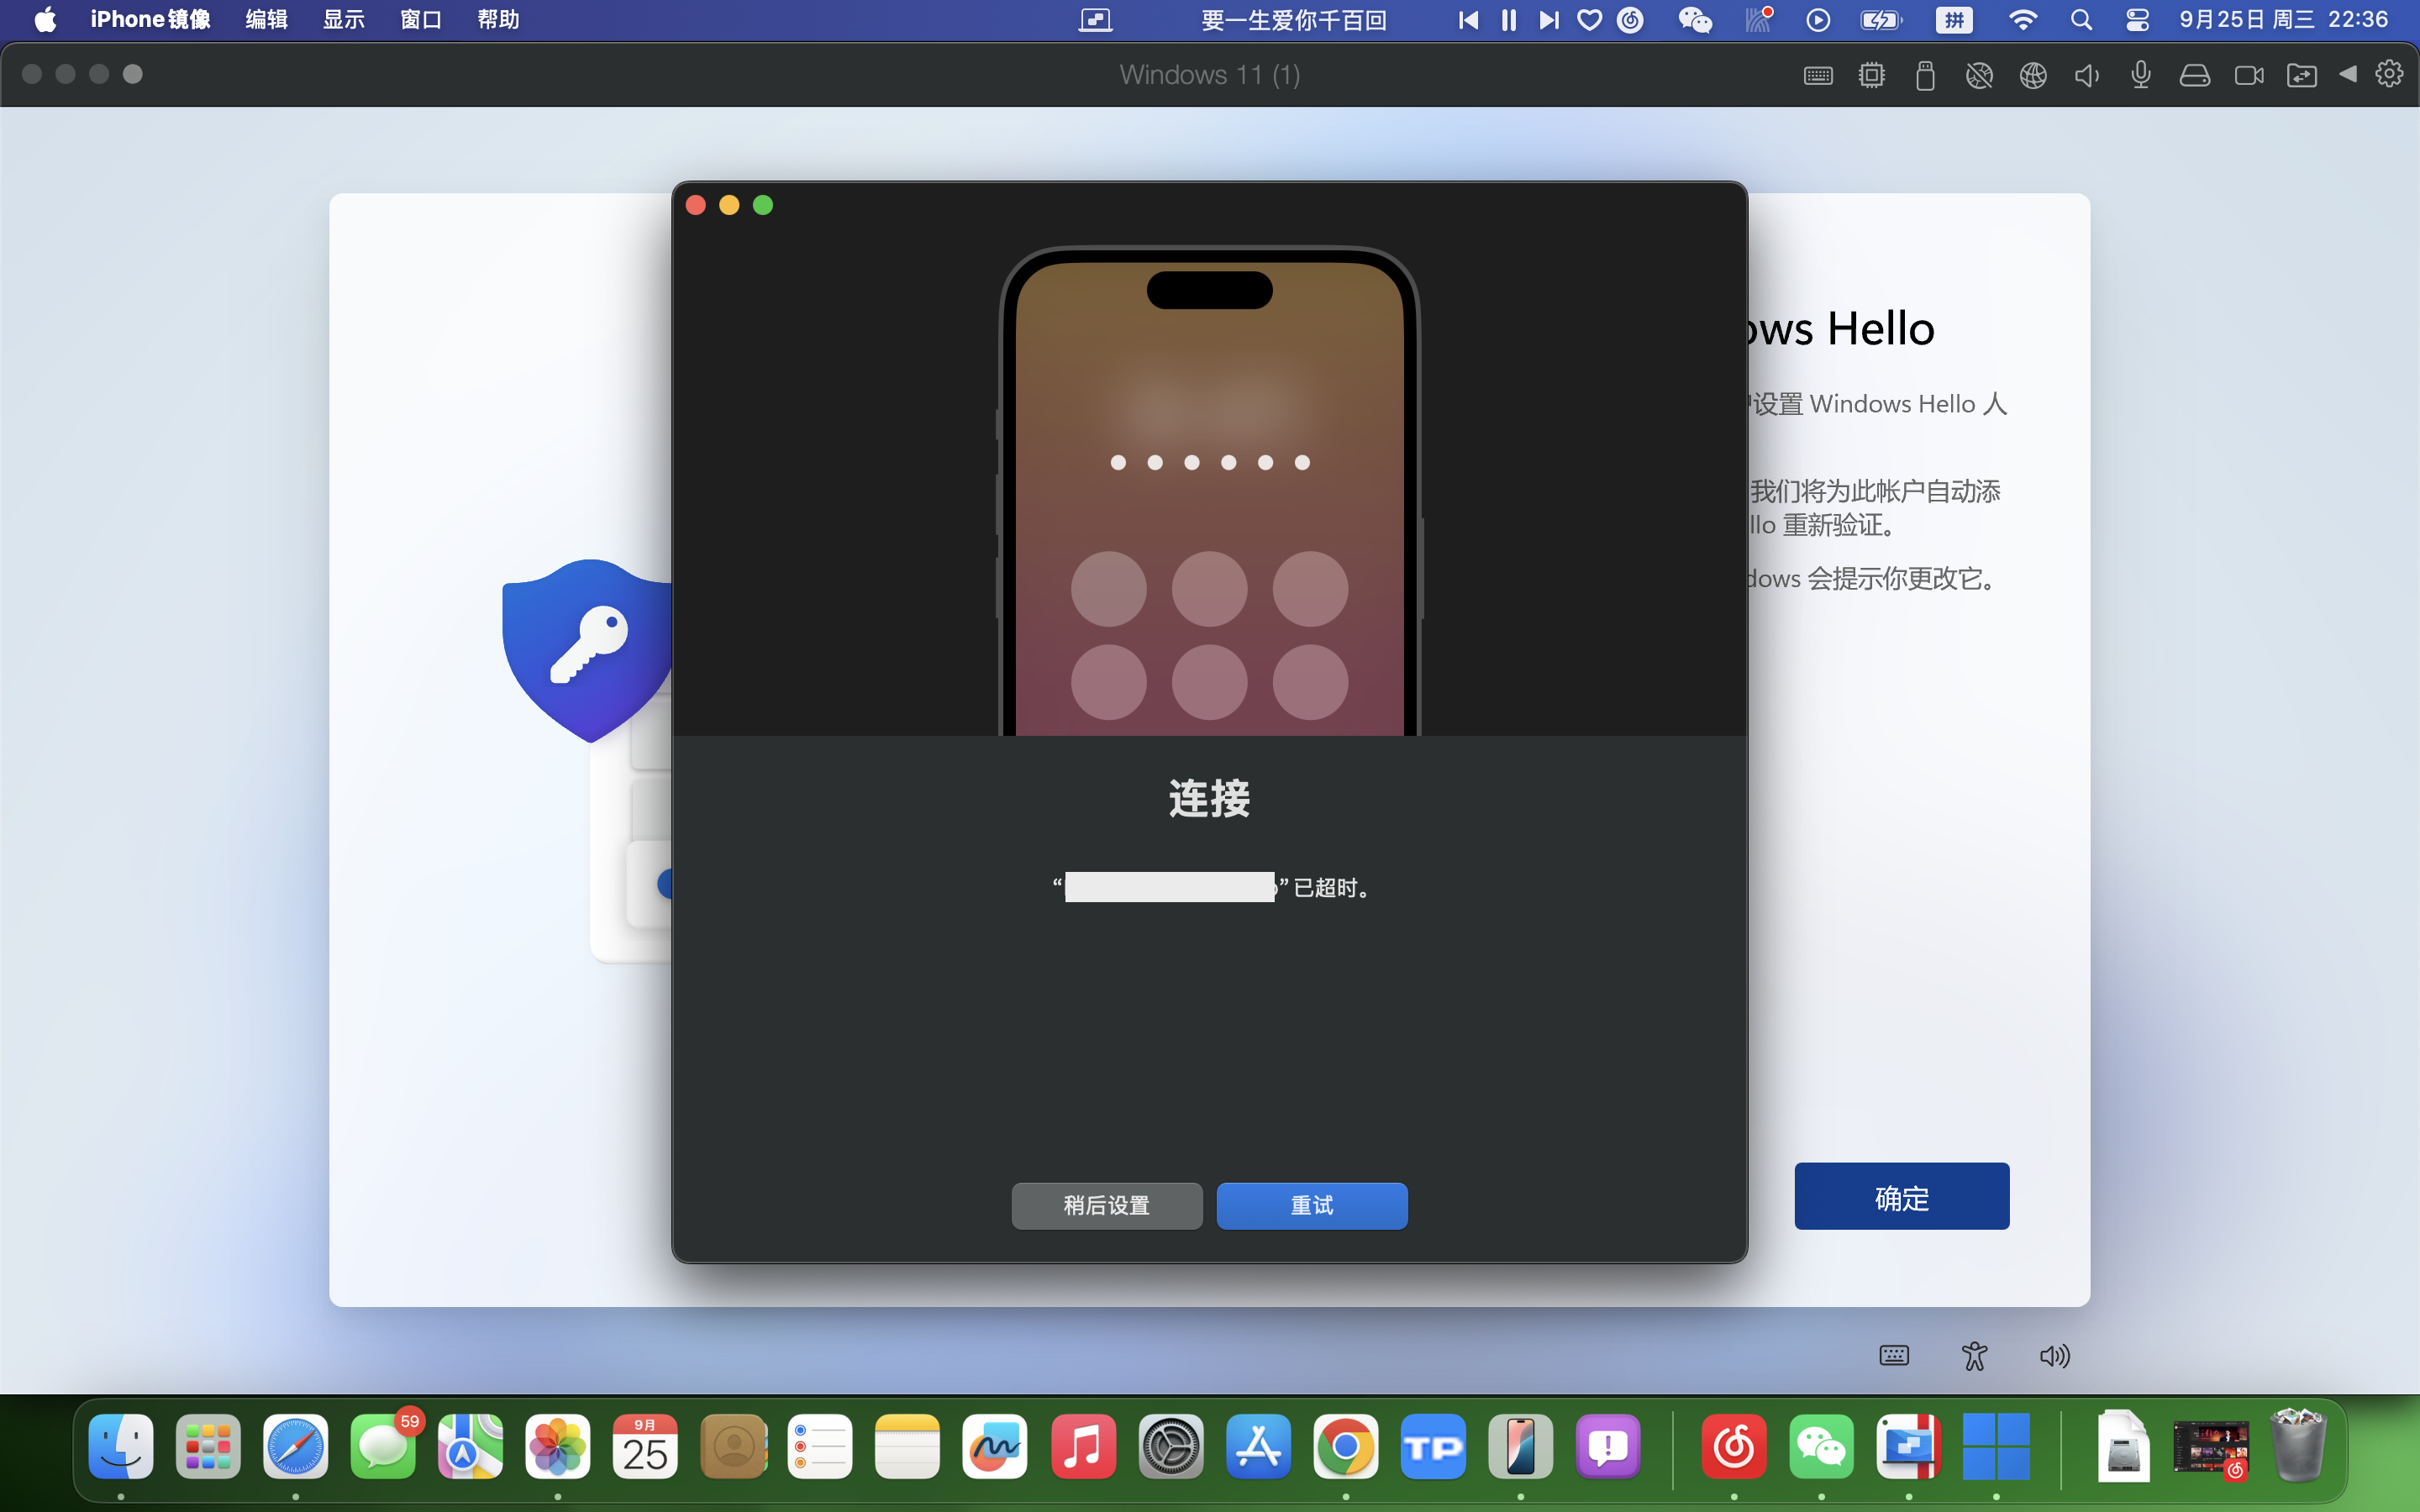Image resolution: width=2420 pixels, height=1512 pixels.
Task: Click the blue 确定 confirm button
Action: click(x=1901, y=1196)
